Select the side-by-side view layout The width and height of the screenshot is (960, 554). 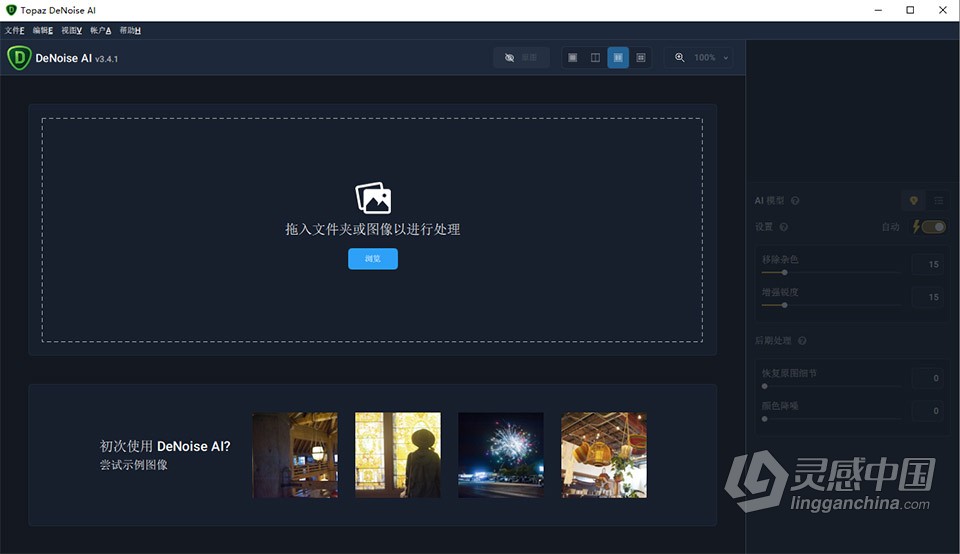click(618, 58)
